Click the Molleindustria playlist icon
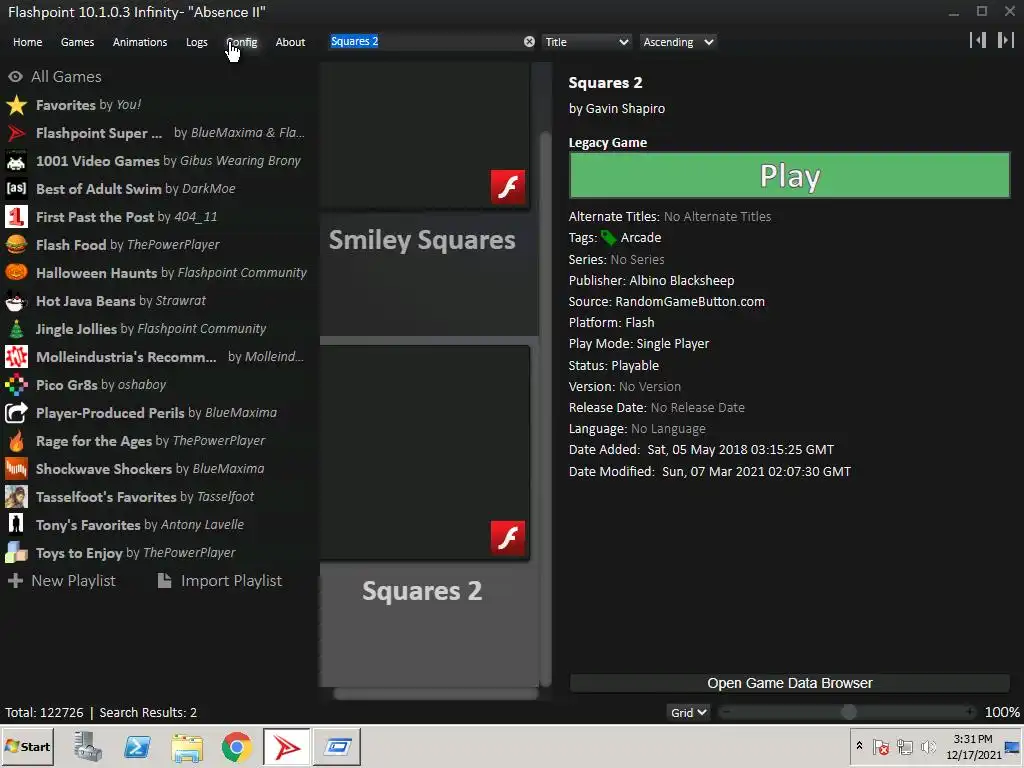The height and width of the screenshot is (768, 1024). point(16,357)
